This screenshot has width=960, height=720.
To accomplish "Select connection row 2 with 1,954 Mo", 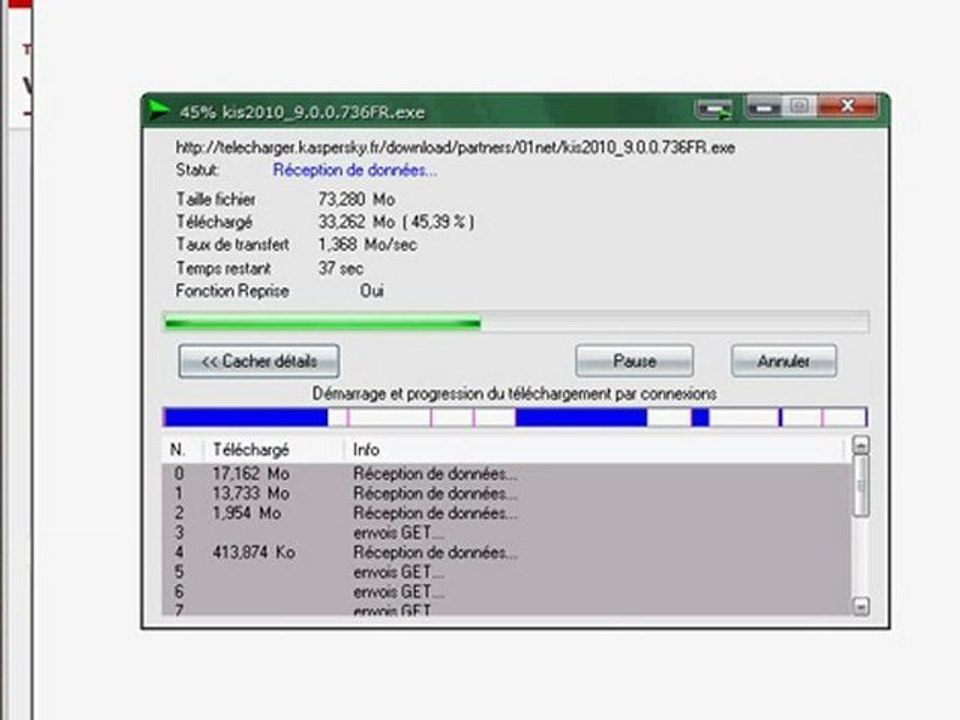I will (506, 513).
